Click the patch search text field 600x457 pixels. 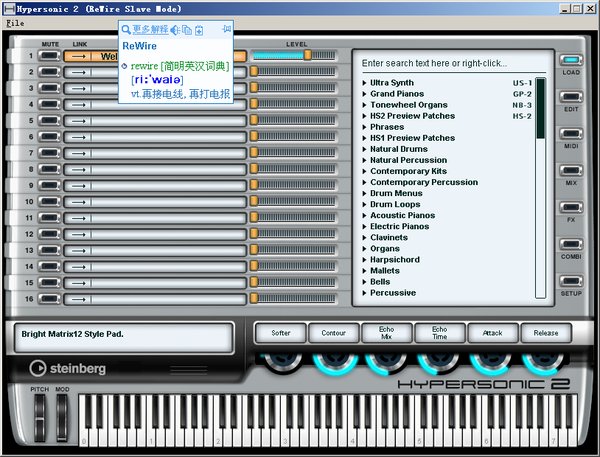tap(450, 62)
